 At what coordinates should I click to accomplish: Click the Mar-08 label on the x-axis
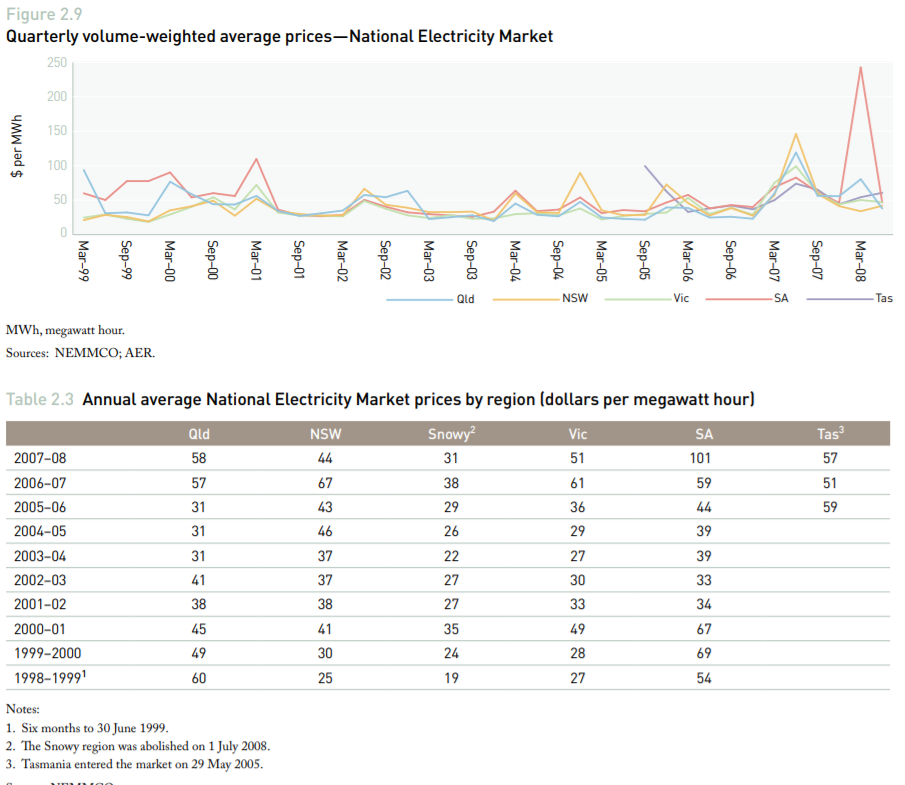pos(859,261)
